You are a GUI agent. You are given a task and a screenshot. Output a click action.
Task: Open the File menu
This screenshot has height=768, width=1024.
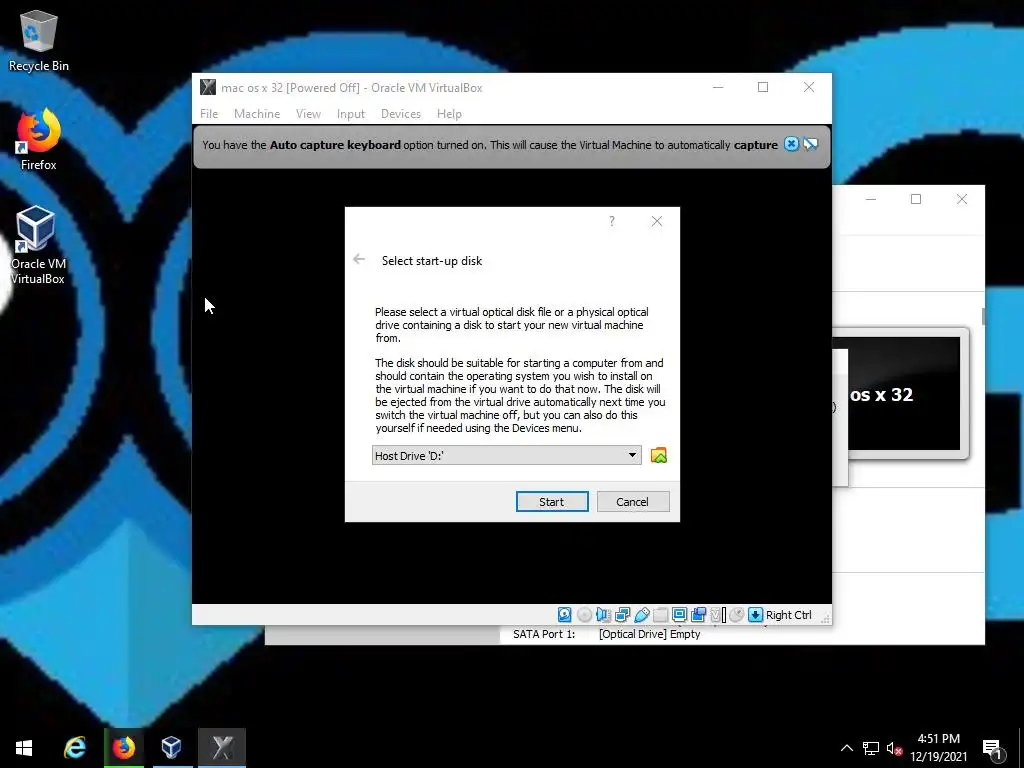point(209,114)
